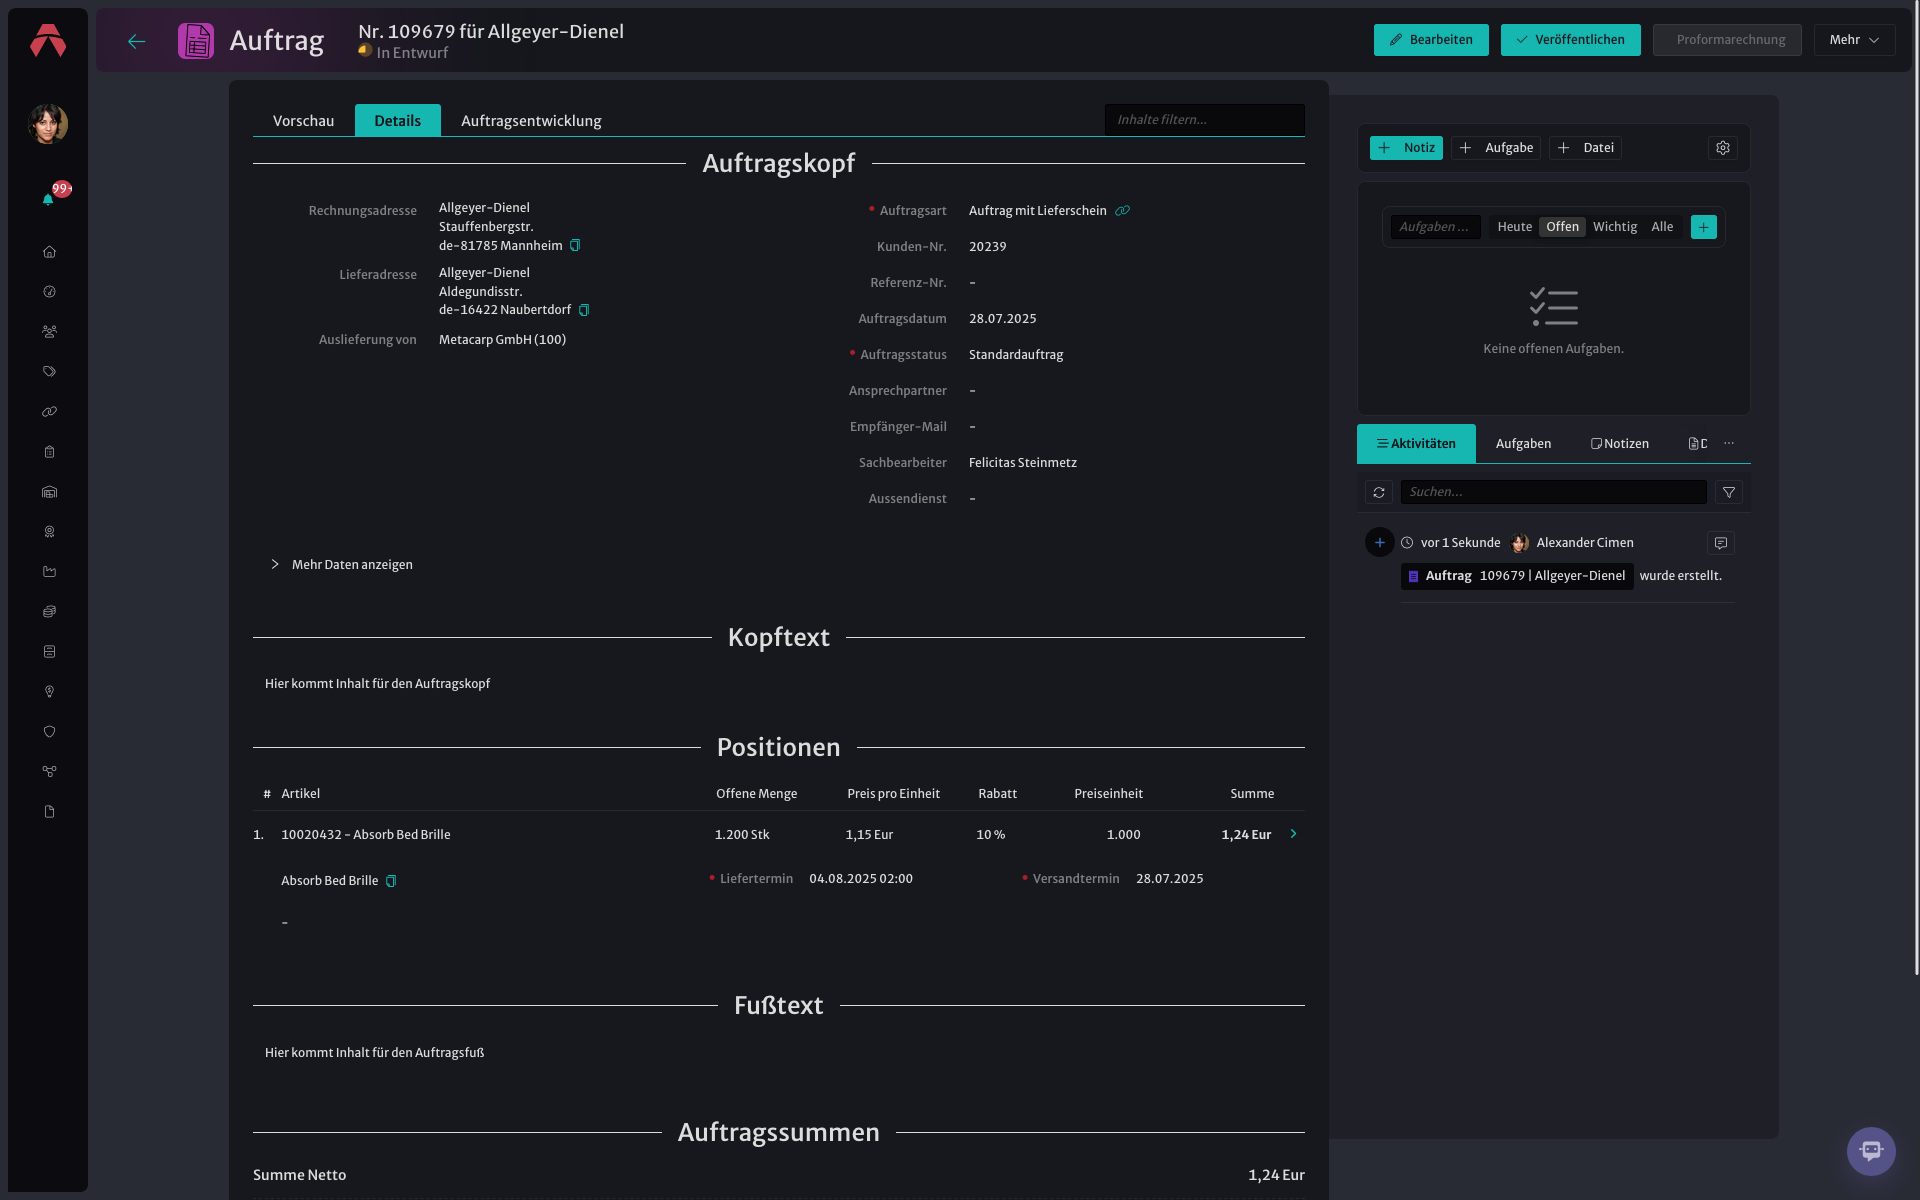Open Notizen tab in activity panel
1920x1200 pixels.
[x=1620, y=444]
